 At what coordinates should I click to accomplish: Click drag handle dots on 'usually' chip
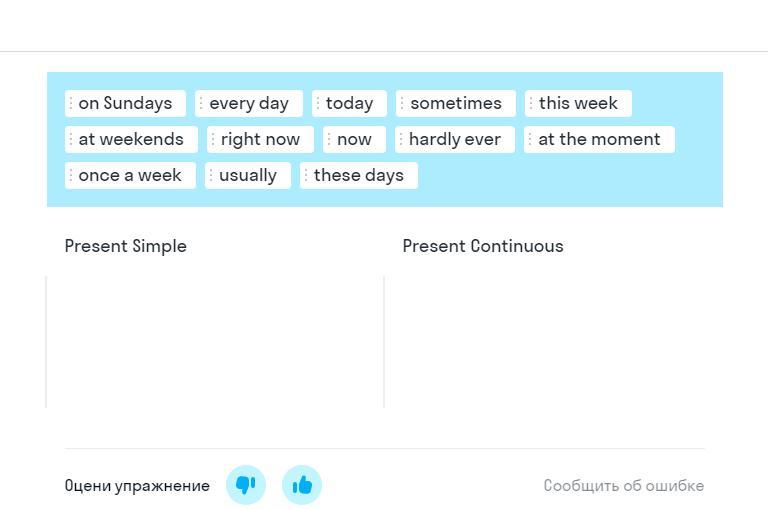pyautogui.click(x=211, y=175)
